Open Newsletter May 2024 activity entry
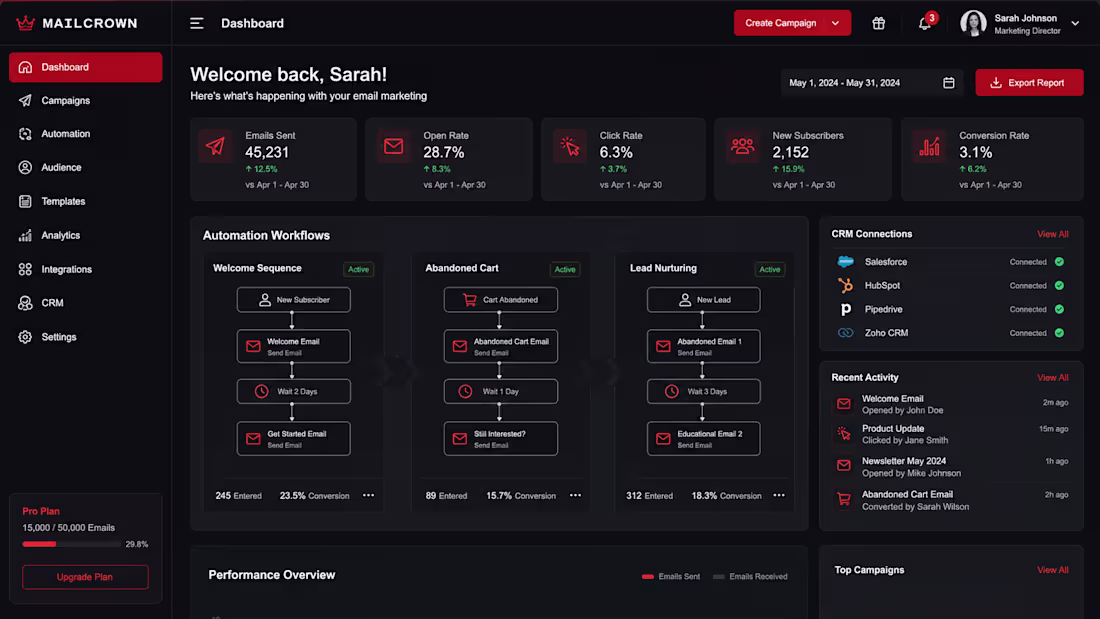 click(x=951, y=467)
